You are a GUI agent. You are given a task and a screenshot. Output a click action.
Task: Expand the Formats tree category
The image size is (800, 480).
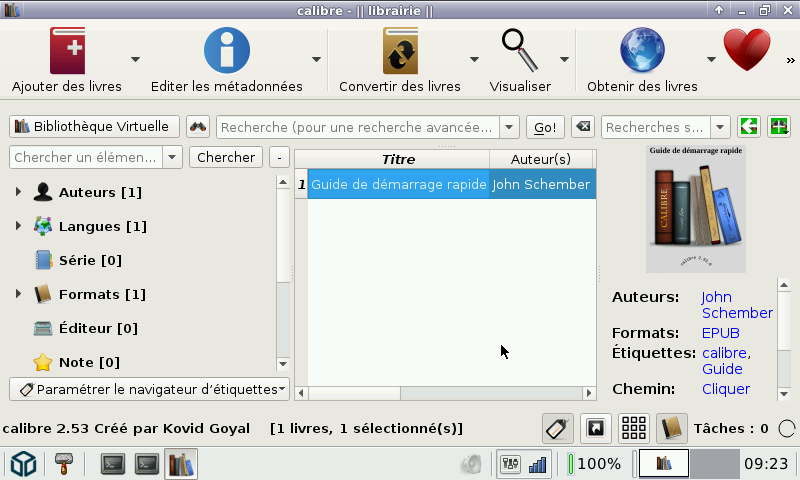pyautogui.click(x=18, y=294)
